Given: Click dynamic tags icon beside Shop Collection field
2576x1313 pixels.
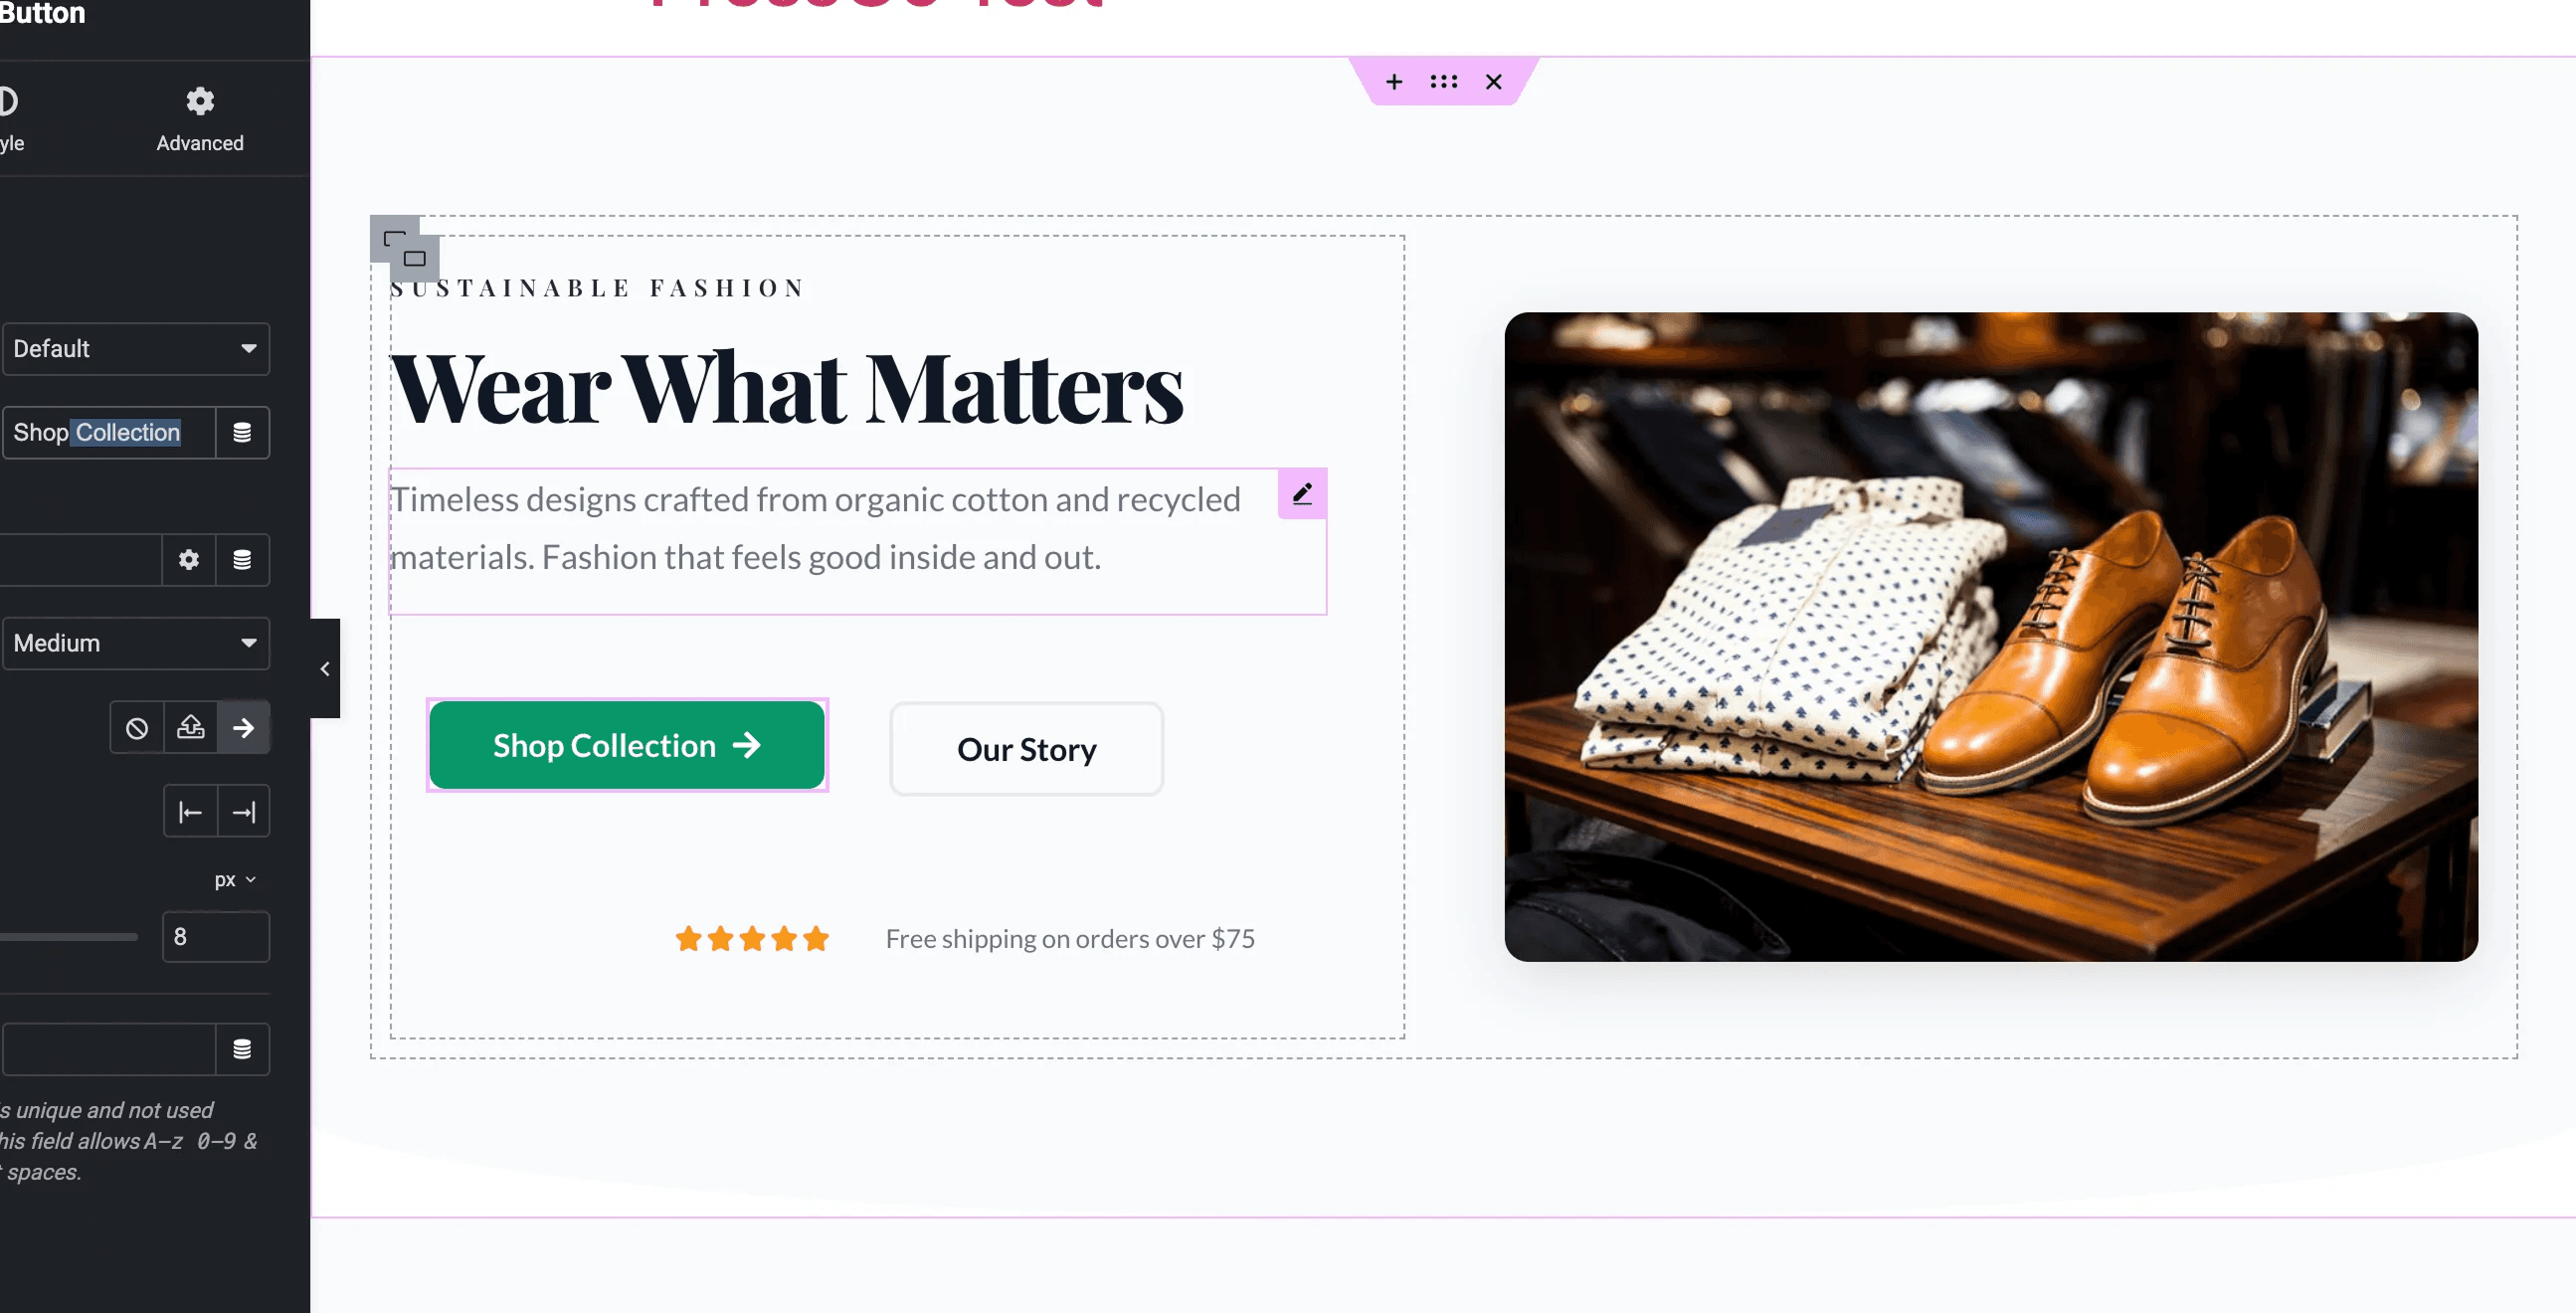Looking at the screenshot, I should tap(242, 433).
